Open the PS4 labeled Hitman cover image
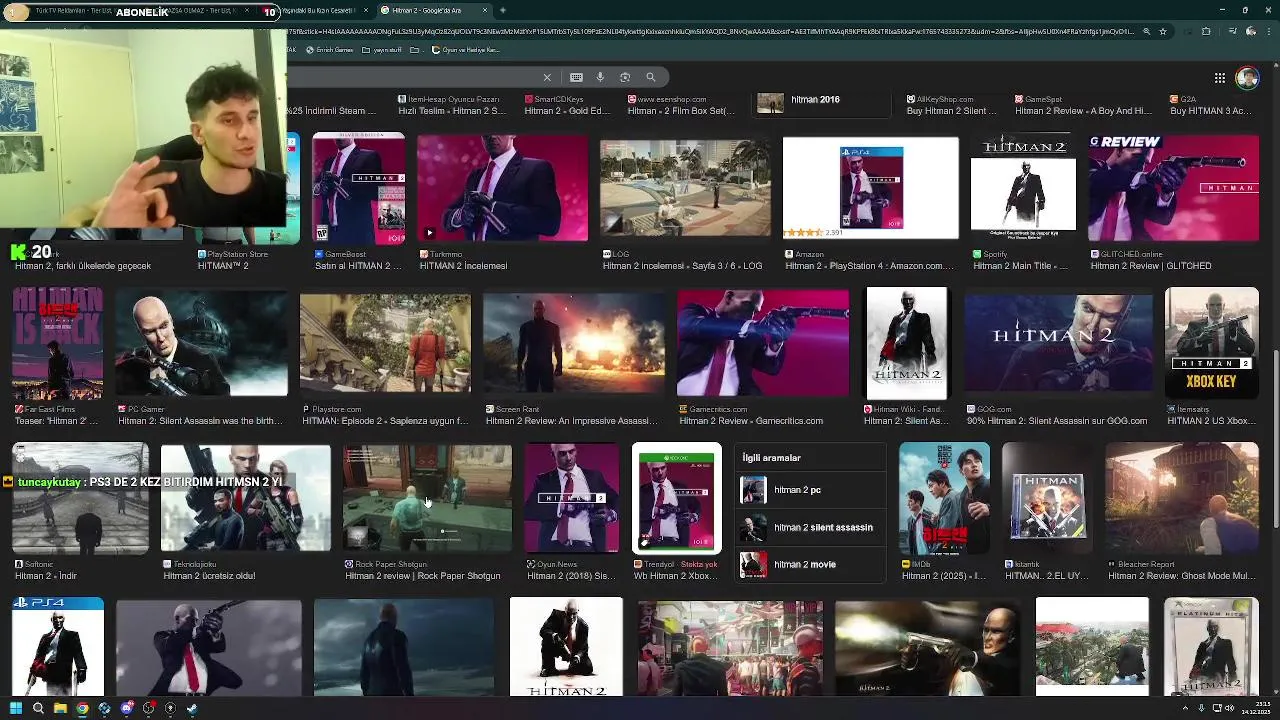This screenshot has height=720, width=1280. coord(57,647)
